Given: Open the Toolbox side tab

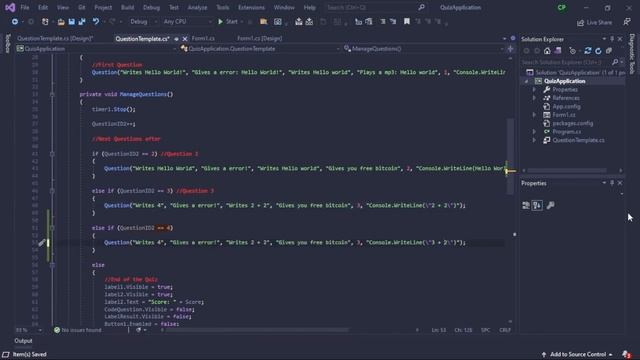Looking at the screenshot, I should tap(7, 43).
